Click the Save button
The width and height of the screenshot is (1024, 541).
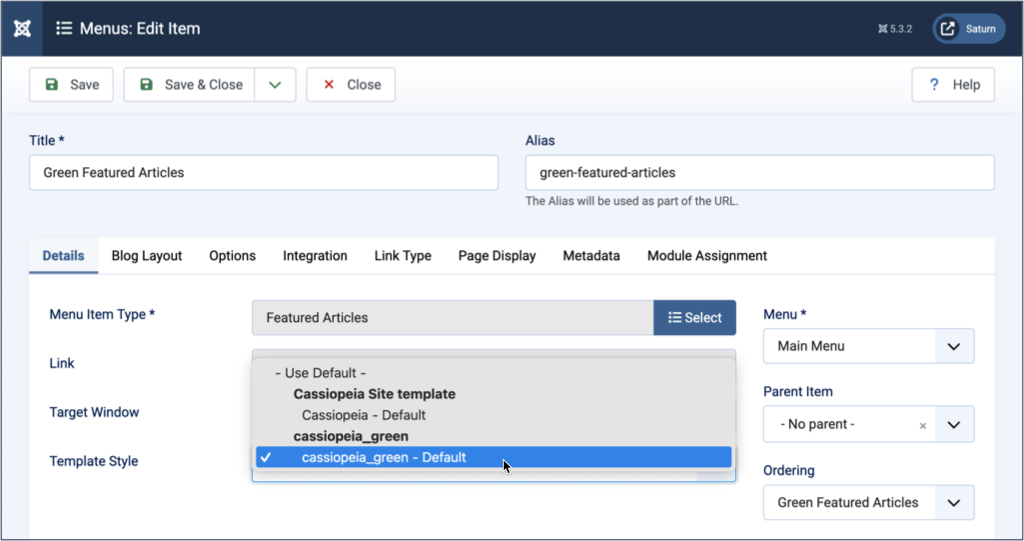(x=71, y=85)
